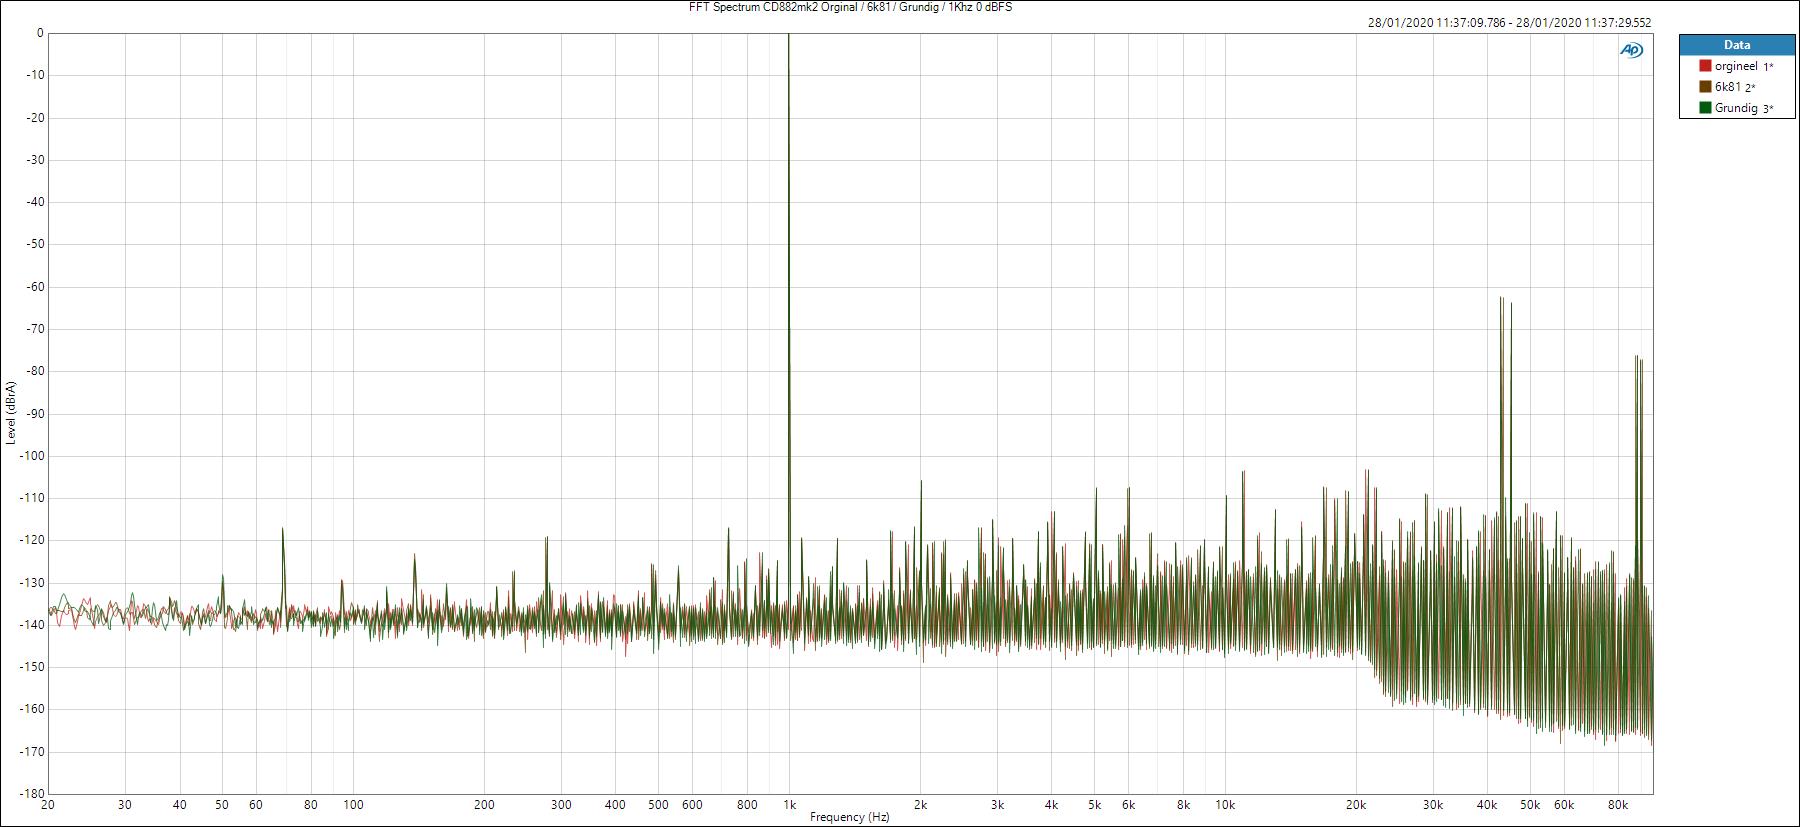Click the 2k harmonic peak tip
1800x827 pixels.
click(921, 483)
